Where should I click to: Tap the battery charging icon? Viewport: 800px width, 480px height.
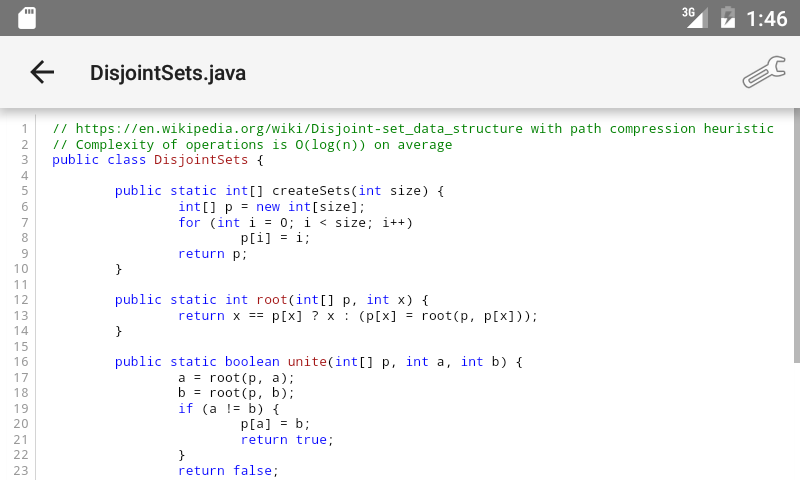pyautogui.click(x=728, y=17)
